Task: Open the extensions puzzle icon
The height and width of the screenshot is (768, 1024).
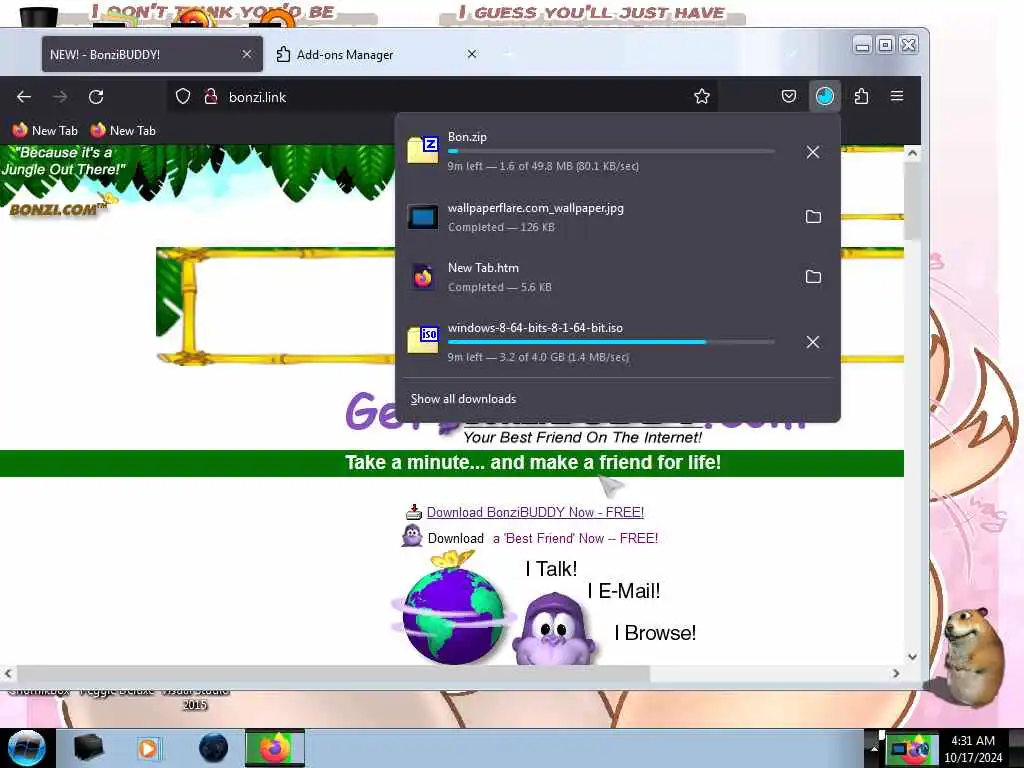Action: pos(861,97)
